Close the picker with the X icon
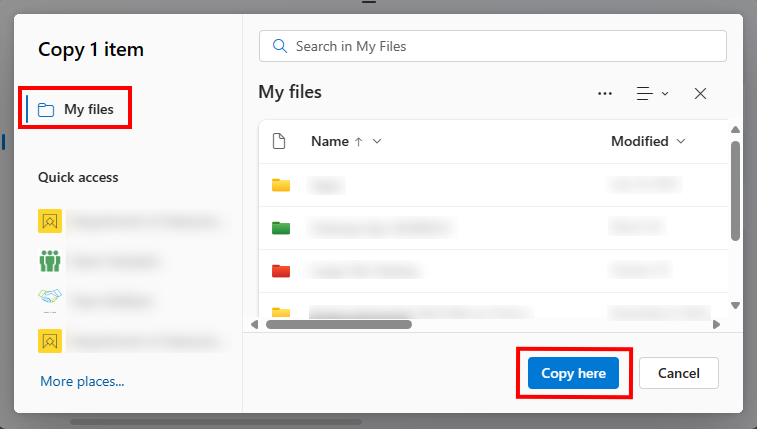The image size is (757, 429). 700,93
